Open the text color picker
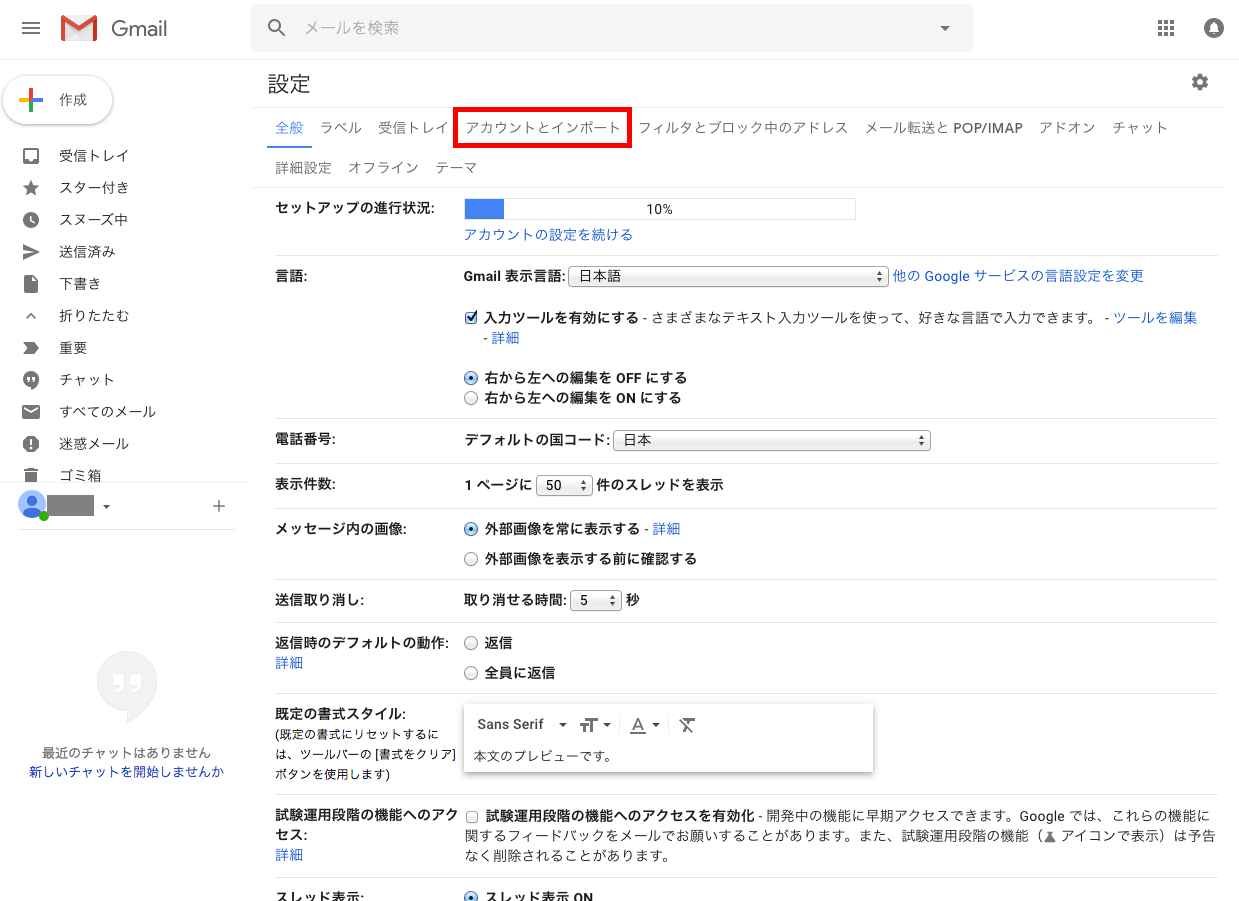Image resolution: width=1239 pixels, height=901 pixels. point(645,725)
